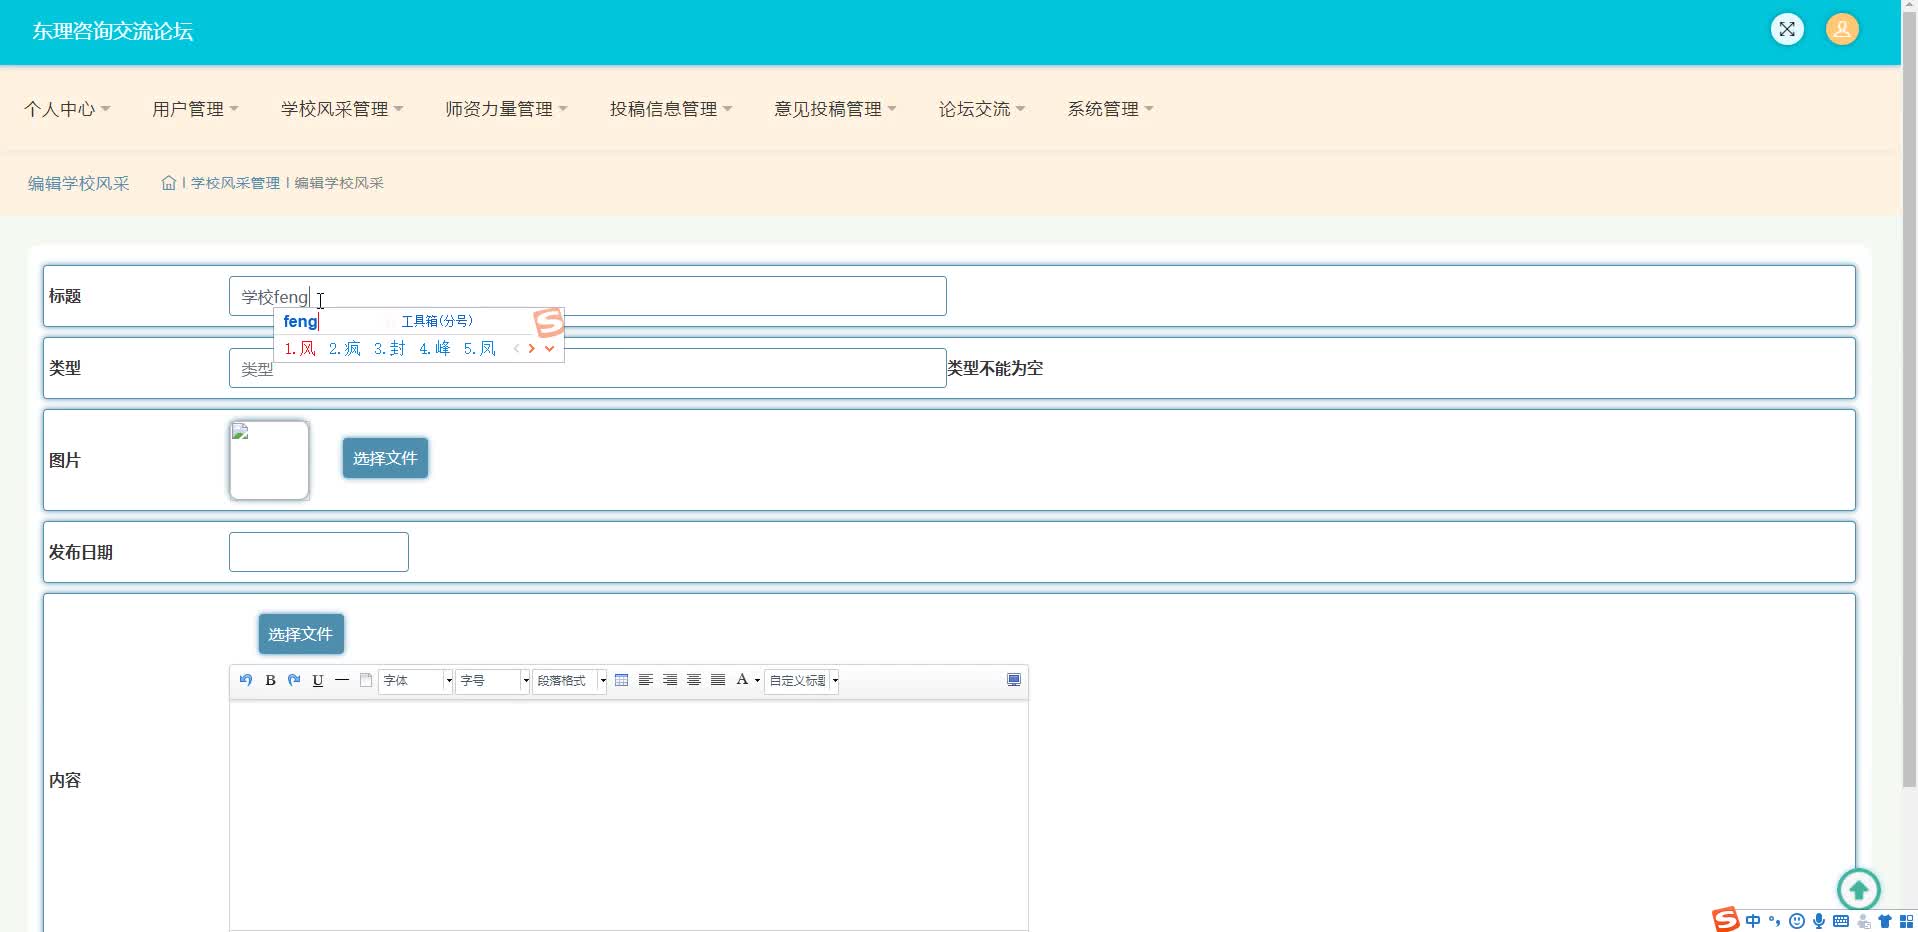Click the 发布日期 date input field
This screenshot has width=1918, height=932.
319,552
